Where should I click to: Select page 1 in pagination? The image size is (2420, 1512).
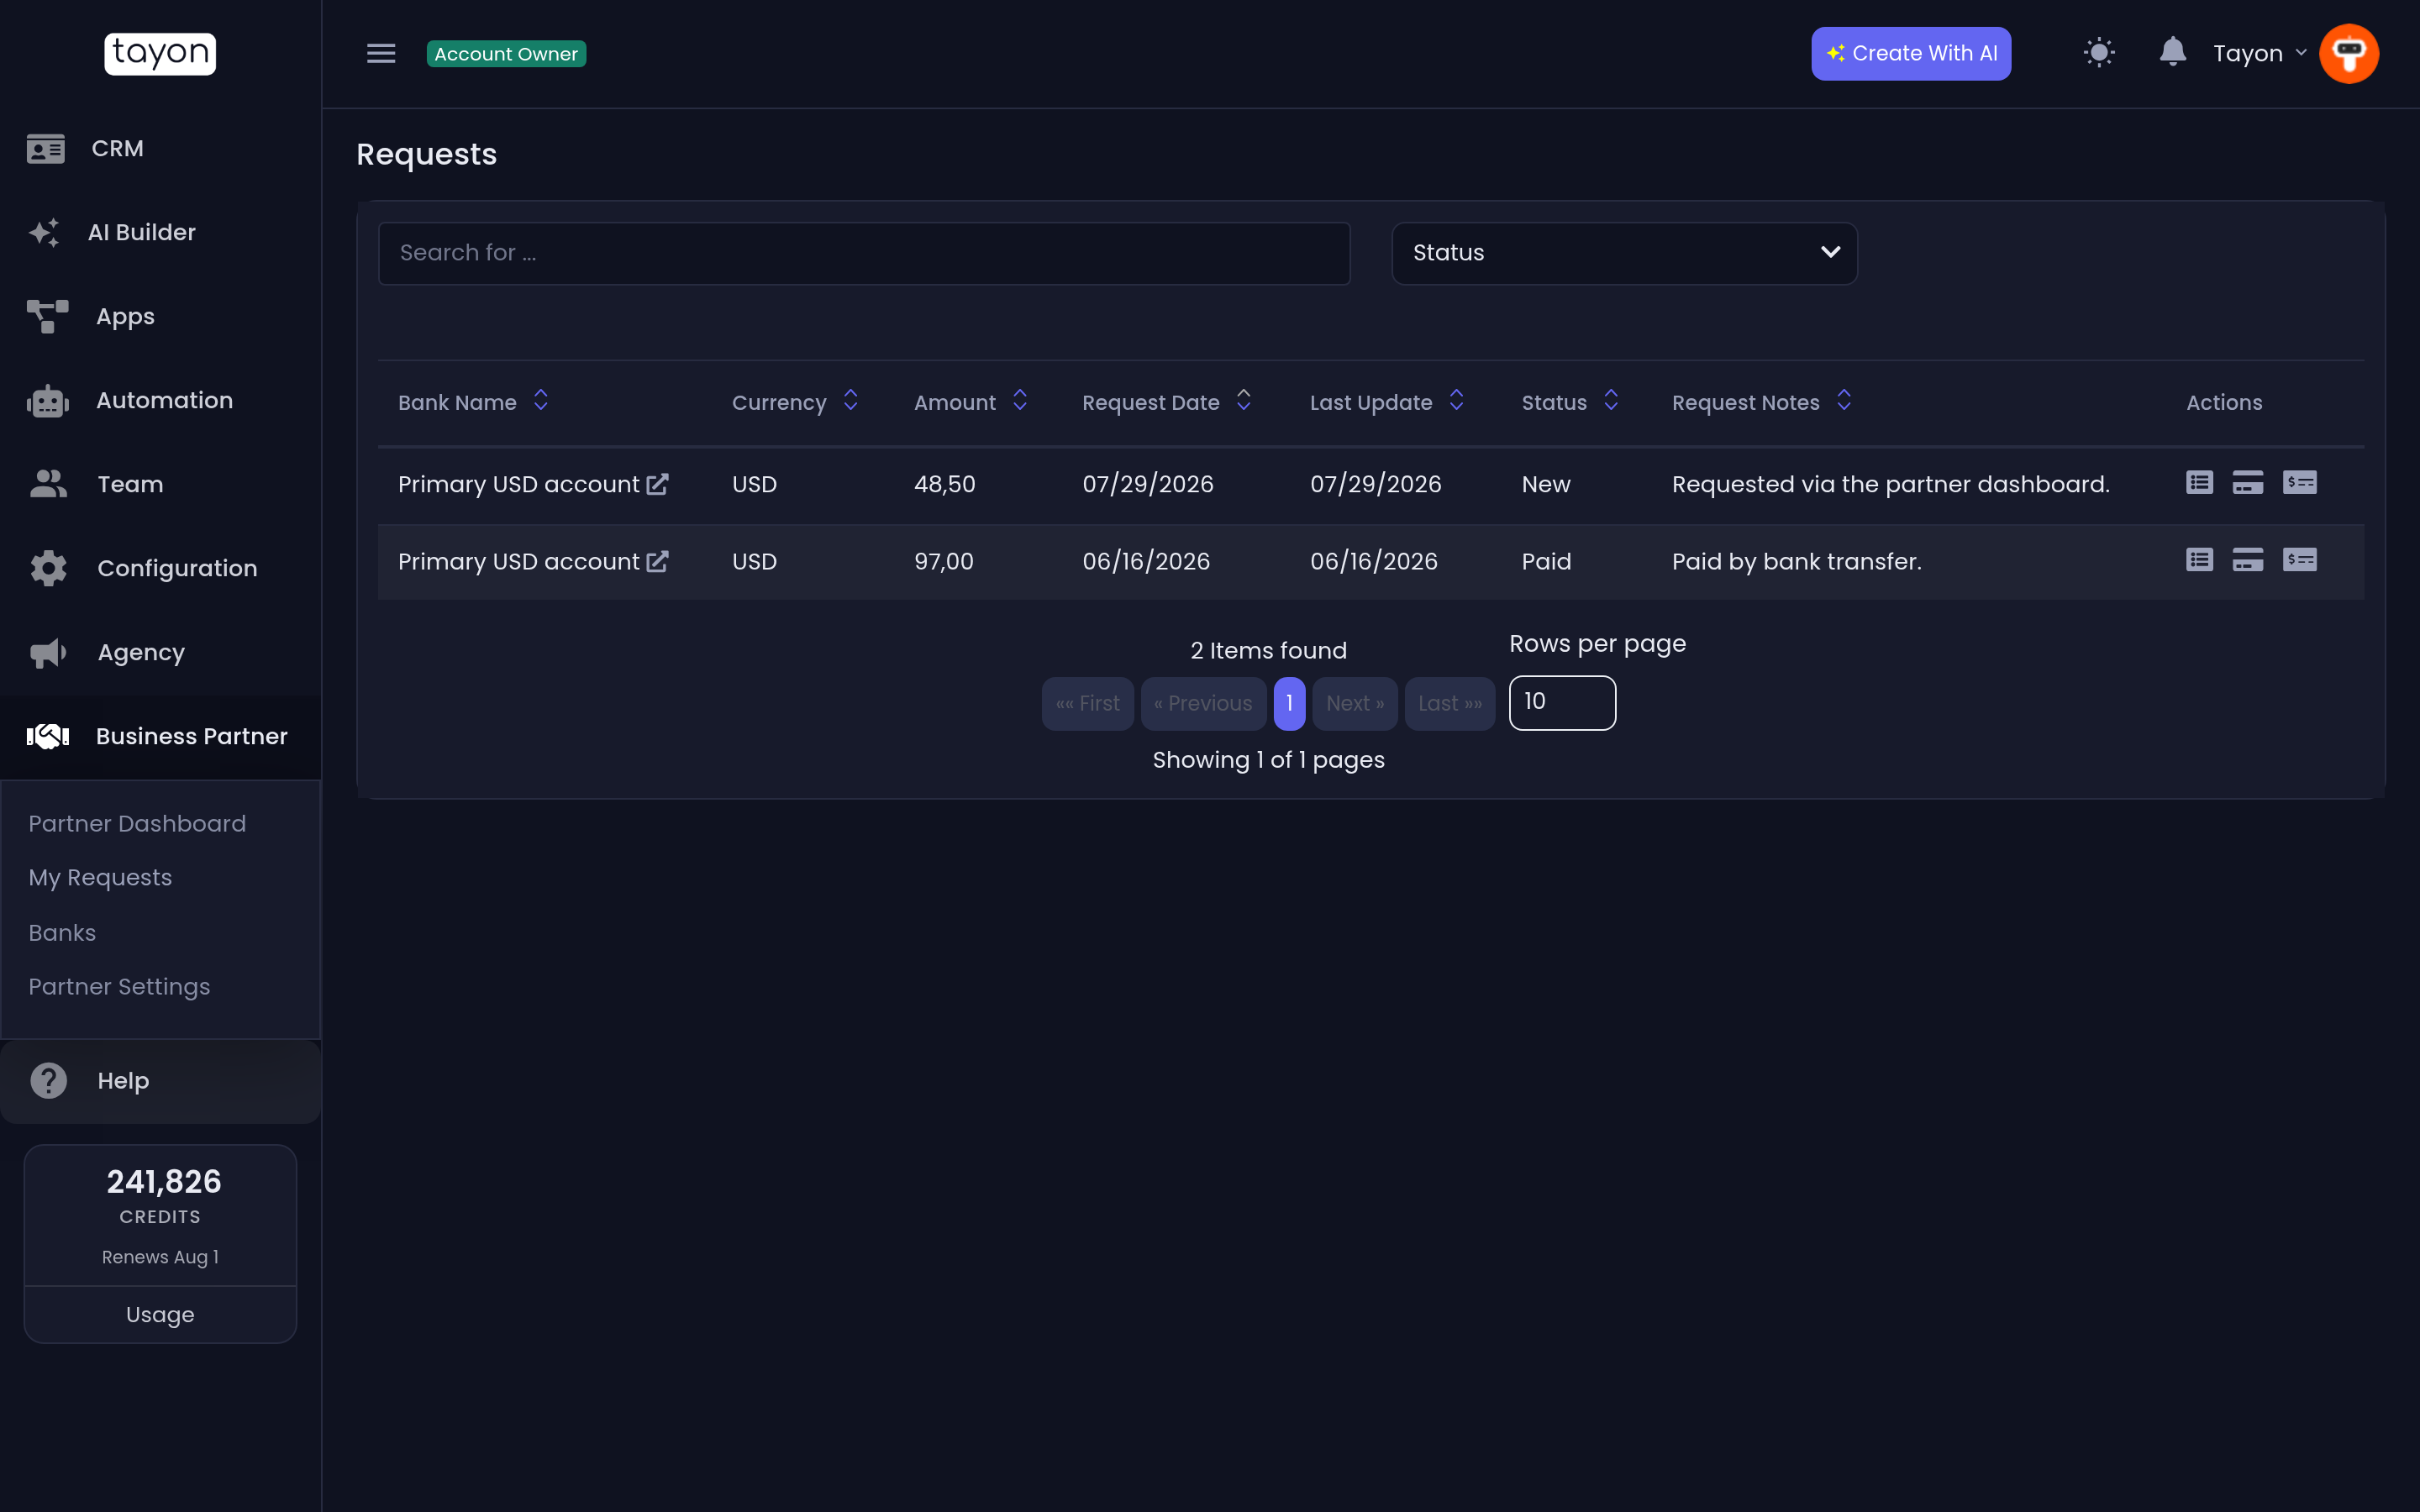pyautogui.click(x=1289, y=704)
